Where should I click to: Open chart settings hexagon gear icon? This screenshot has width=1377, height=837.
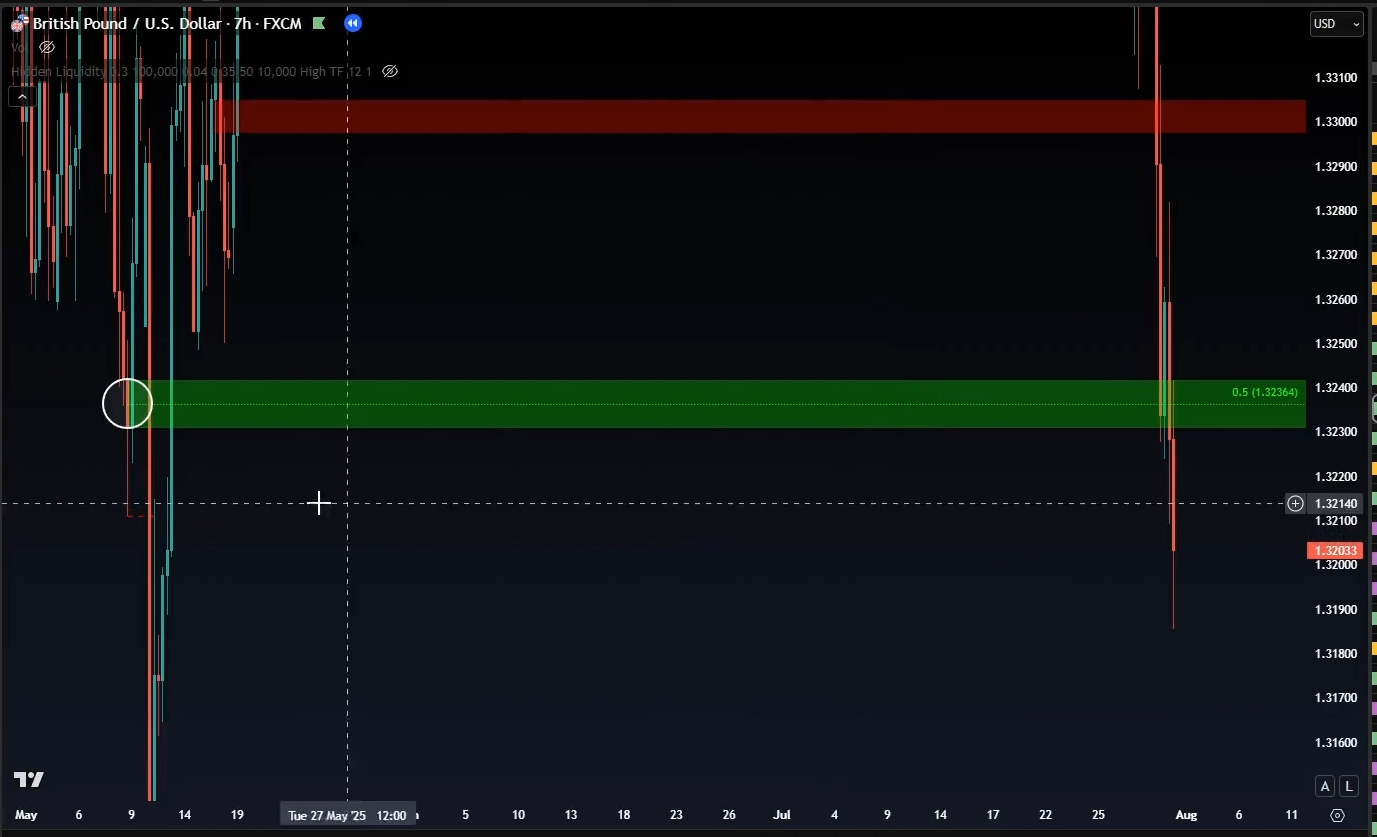[x=1338, y=815]
